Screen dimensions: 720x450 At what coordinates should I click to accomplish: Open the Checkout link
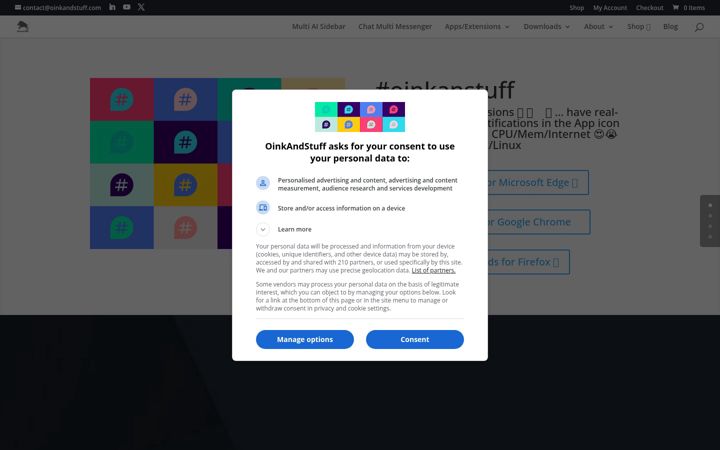tap(649, 7)
